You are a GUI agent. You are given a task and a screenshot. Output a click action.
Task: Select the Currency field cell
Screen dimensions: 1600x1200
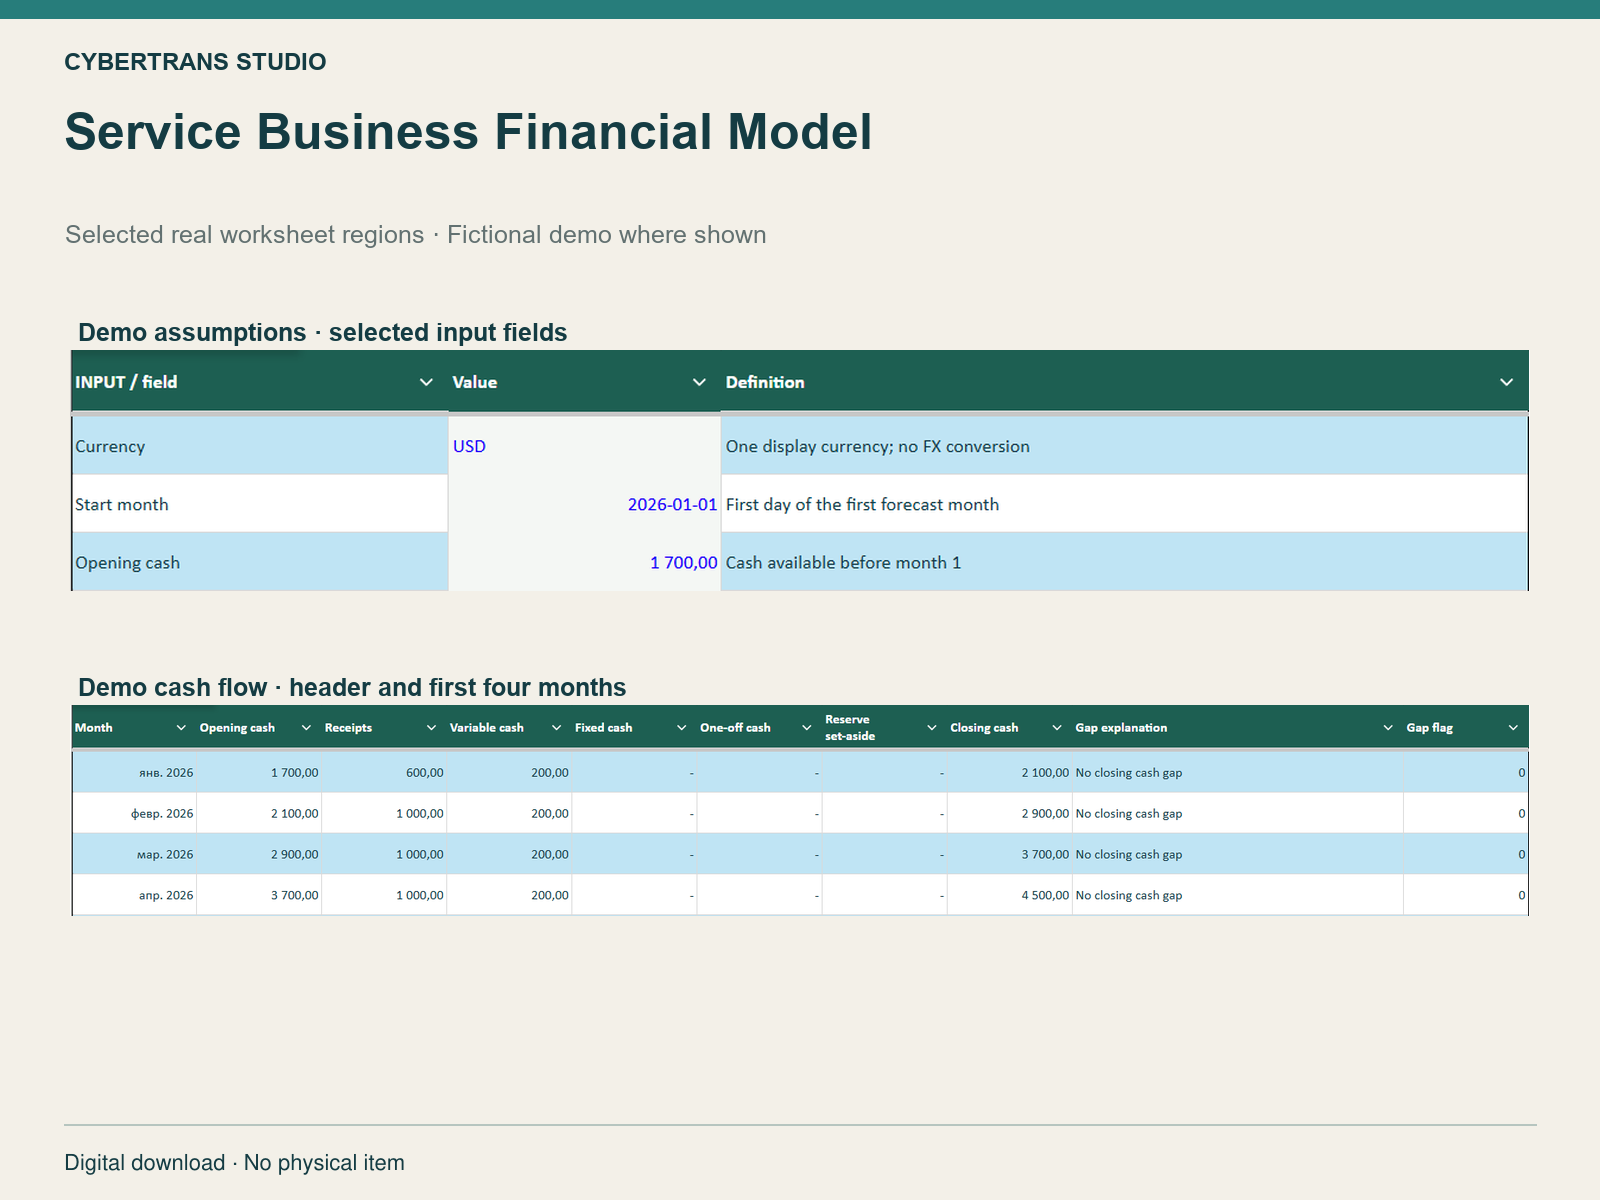coord(260,446)
